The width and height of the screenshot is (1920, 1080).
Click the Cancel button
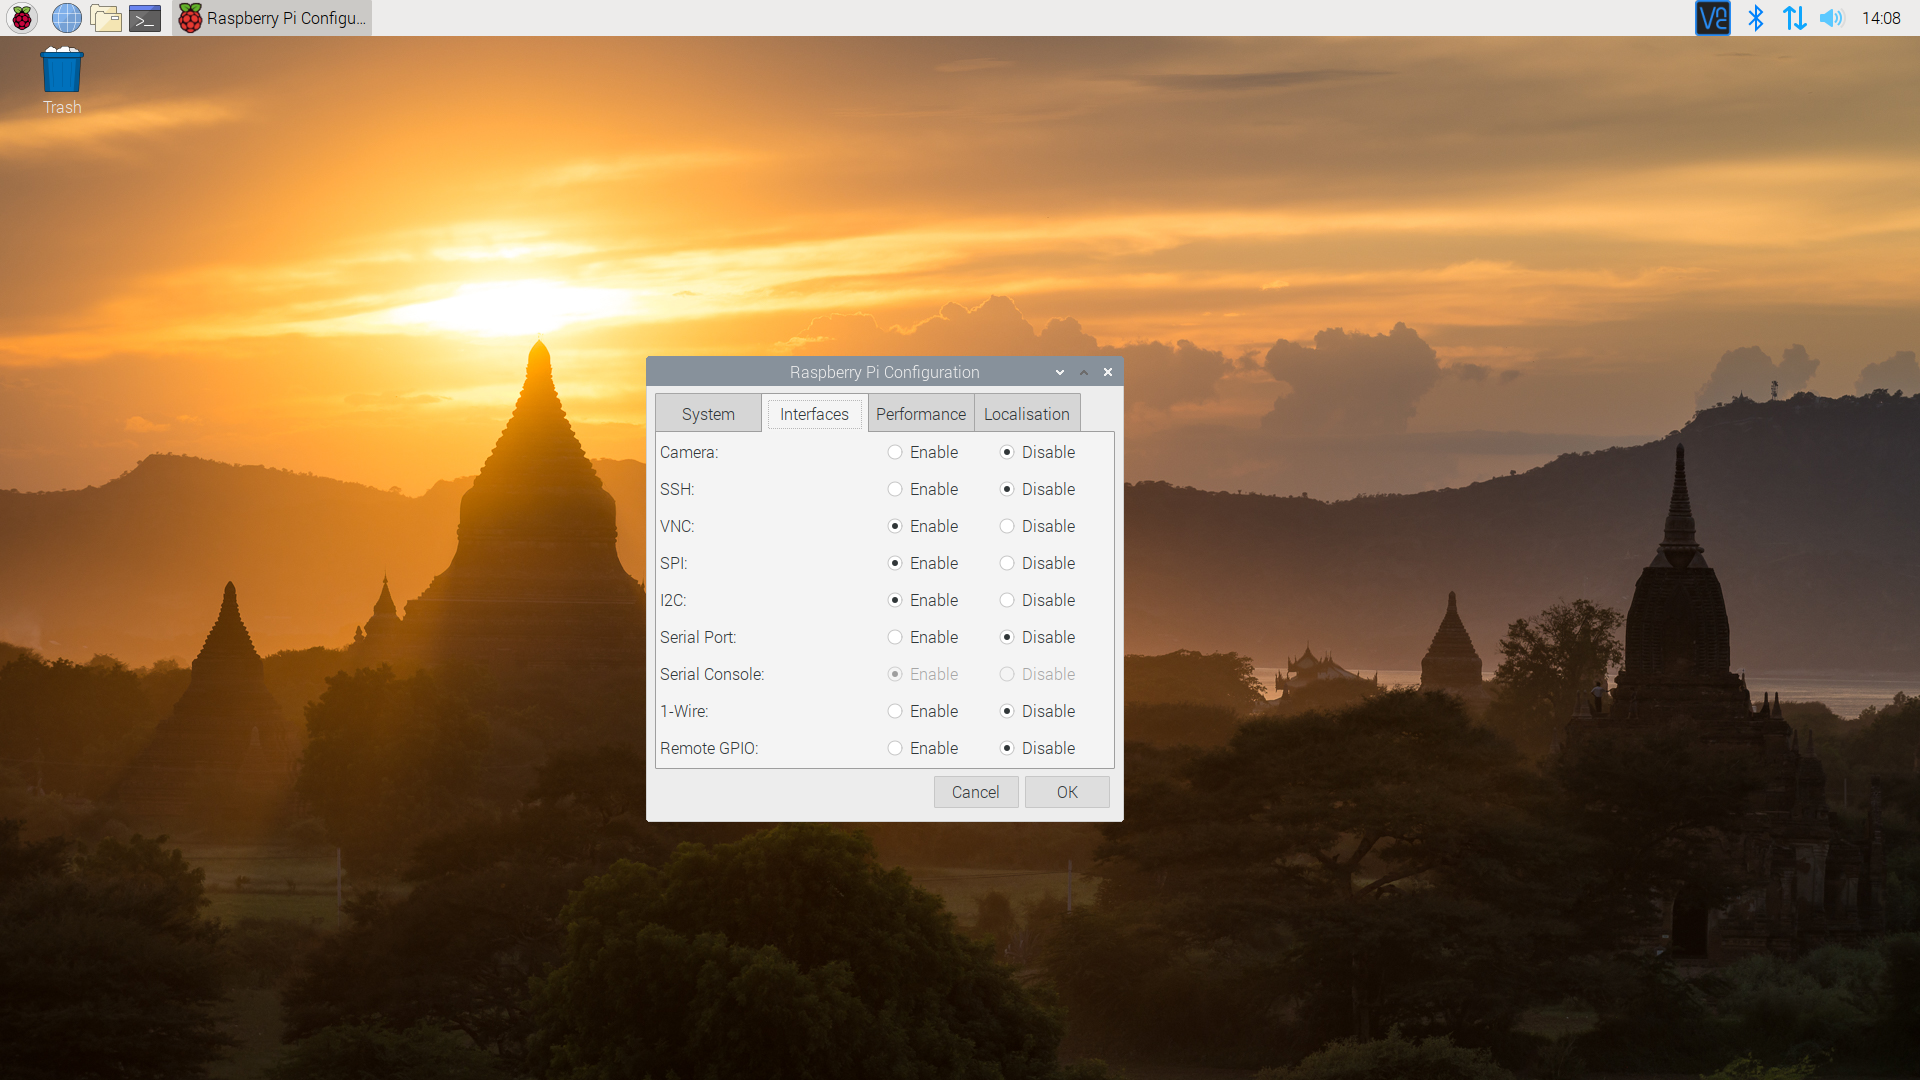coord(975,792)
